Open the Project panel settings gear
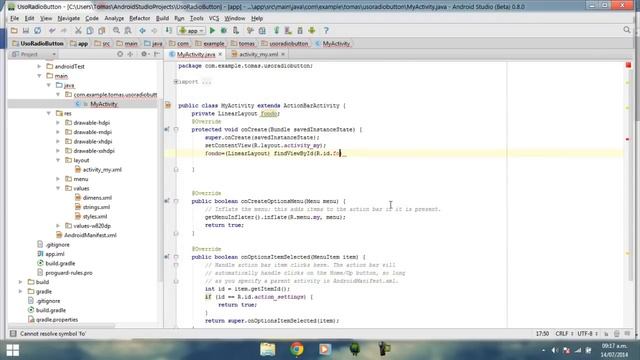Screen dimensions: 640x360 [x=144, y=54]
